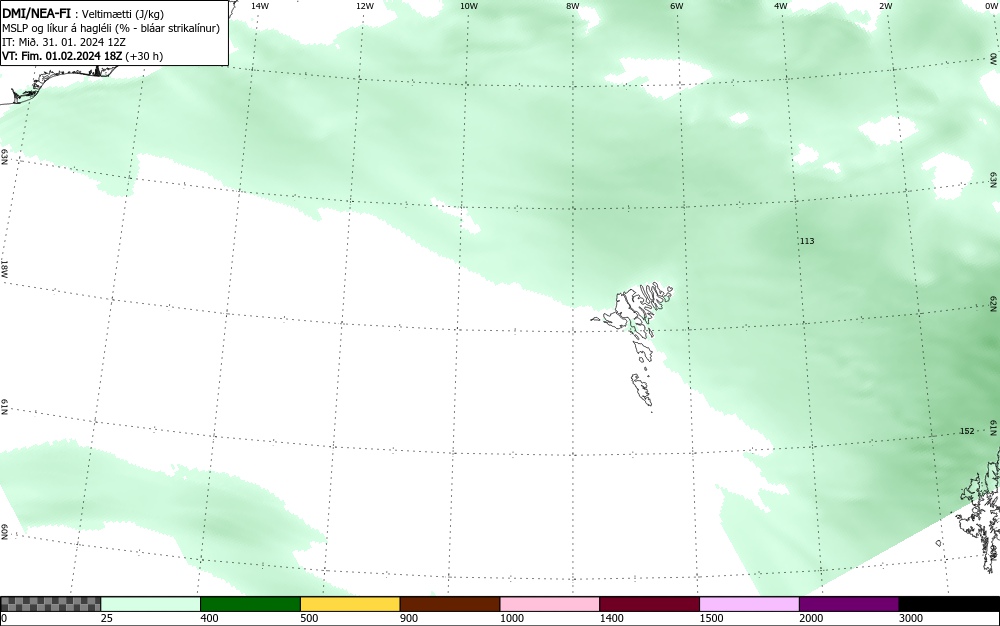Click the legend value 400
This screenshot has width=1000, height=626.
click(x=209, y=618)
